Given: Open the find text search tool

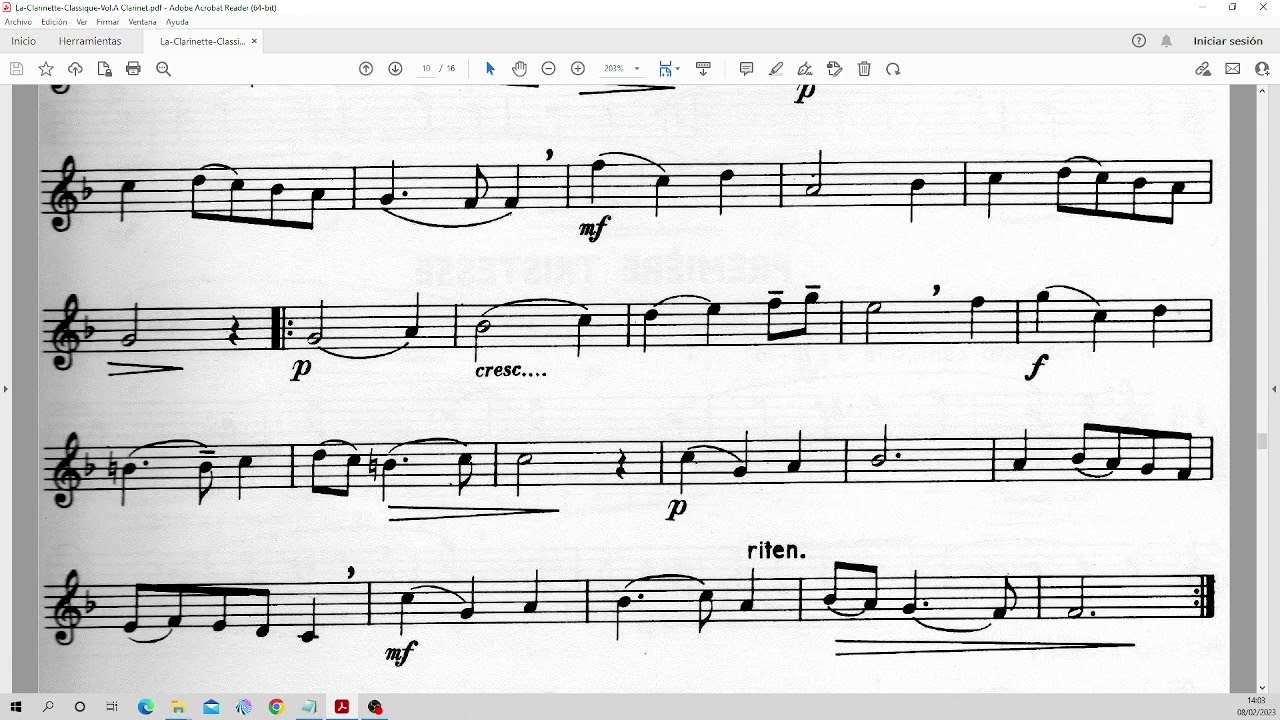Looking at the screenshot, I should (x=164, y=69).
